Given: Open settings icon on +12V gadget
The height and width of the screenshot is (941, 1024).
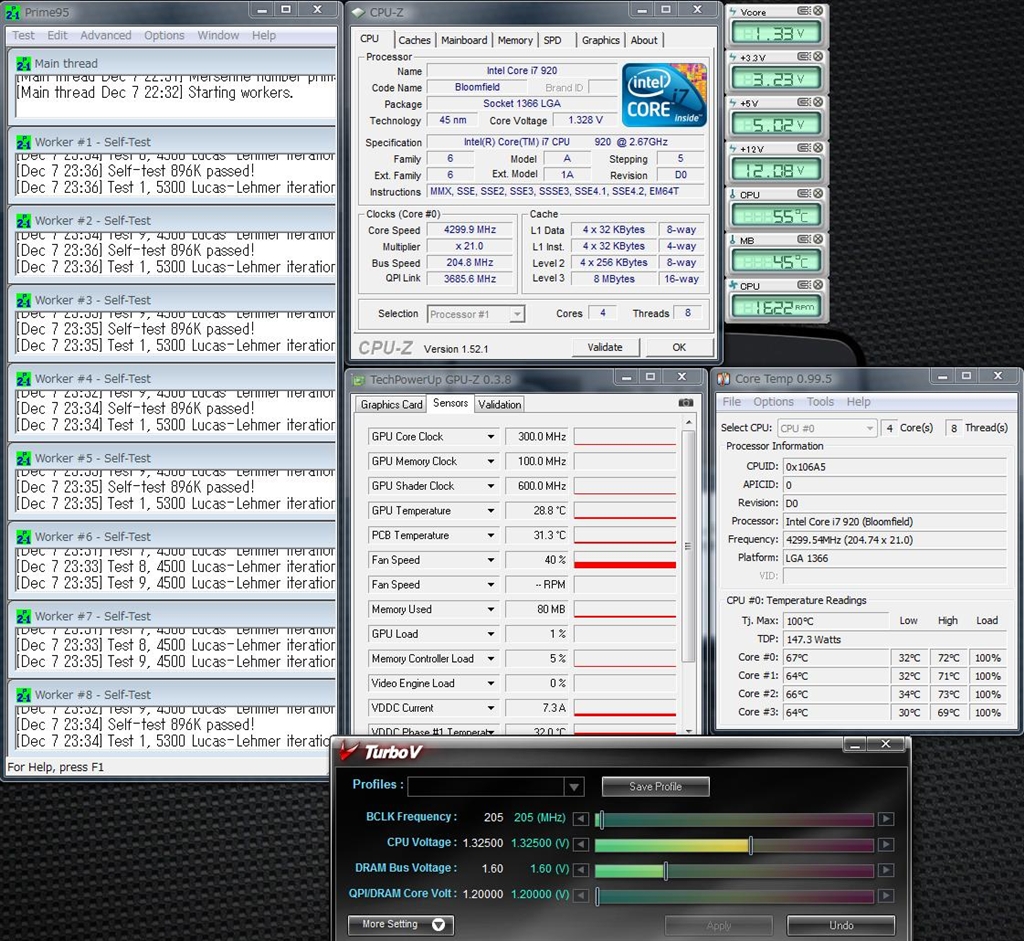Looking at the screenshot, I should click(804, 149).
